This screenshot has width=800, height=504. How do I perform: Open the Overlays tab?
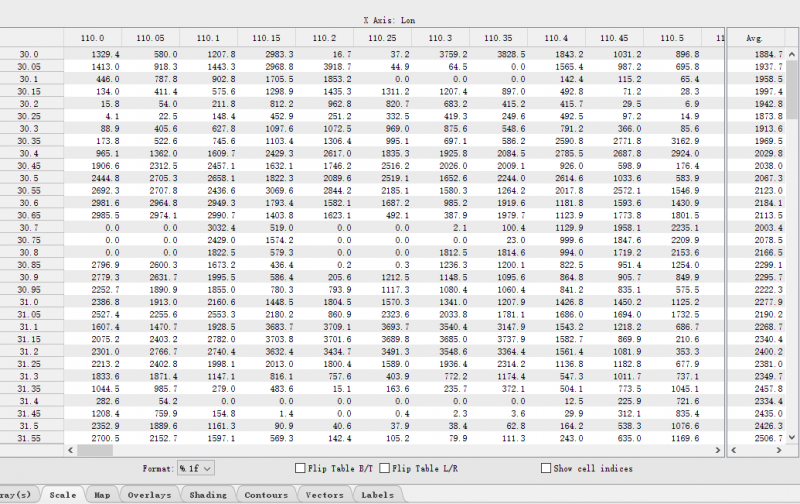pyautogui.click(x=150, y=494)
